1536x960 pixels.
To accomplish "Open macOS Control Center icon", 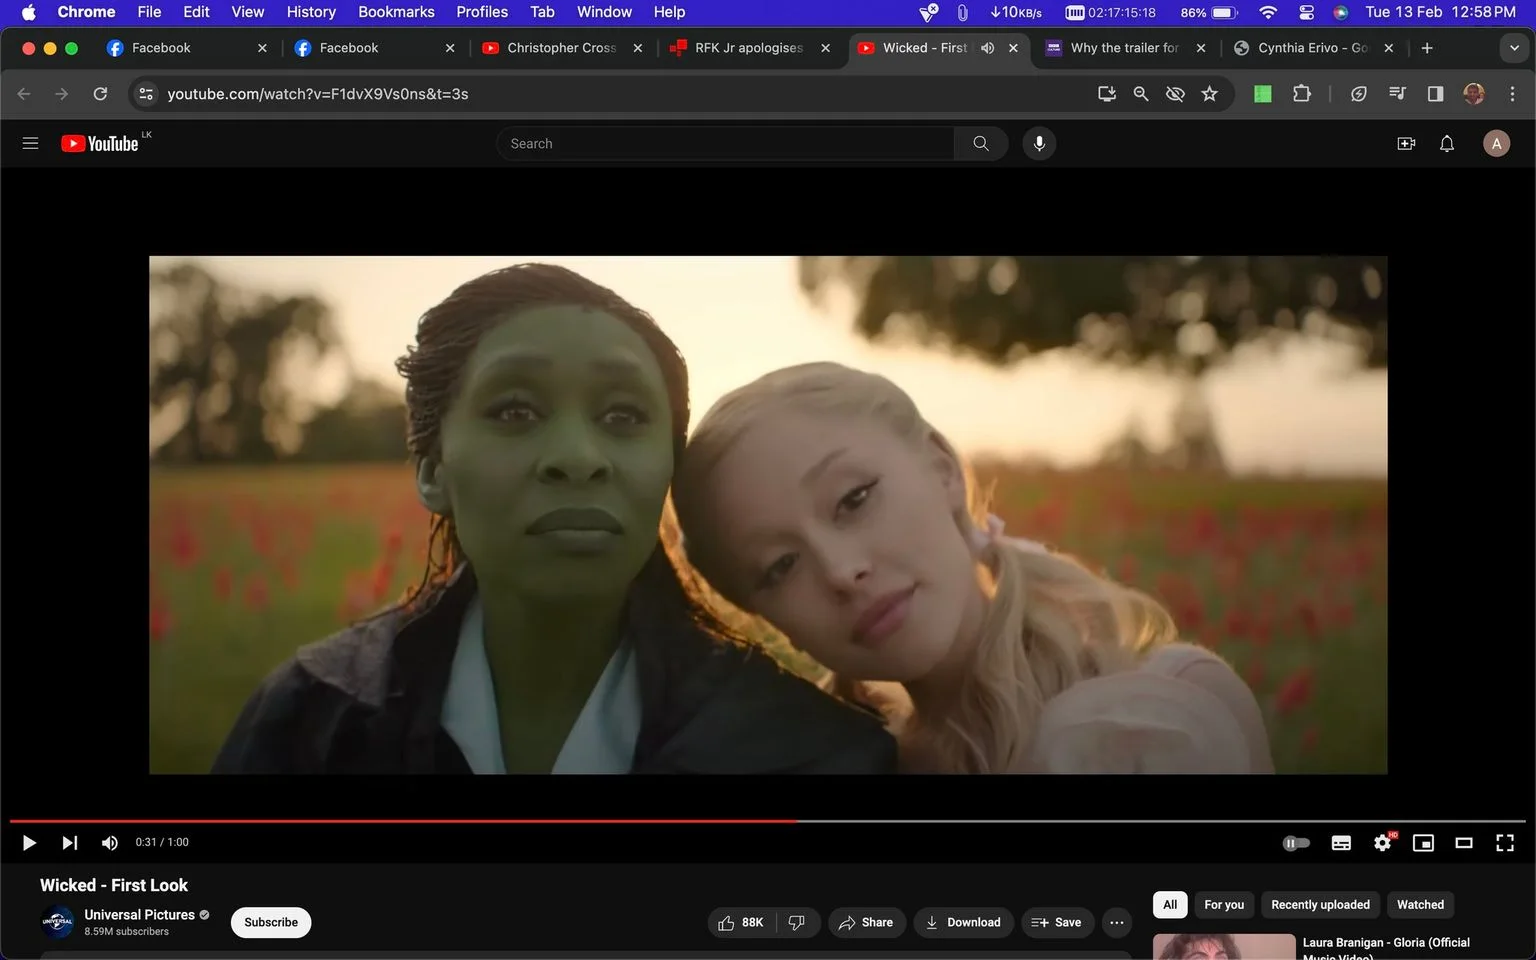I will click(1306, 12).
